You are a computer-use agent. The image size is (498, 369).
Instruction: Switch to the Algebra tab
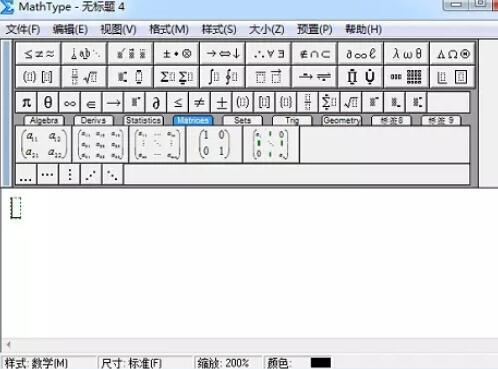click(44, 120)
